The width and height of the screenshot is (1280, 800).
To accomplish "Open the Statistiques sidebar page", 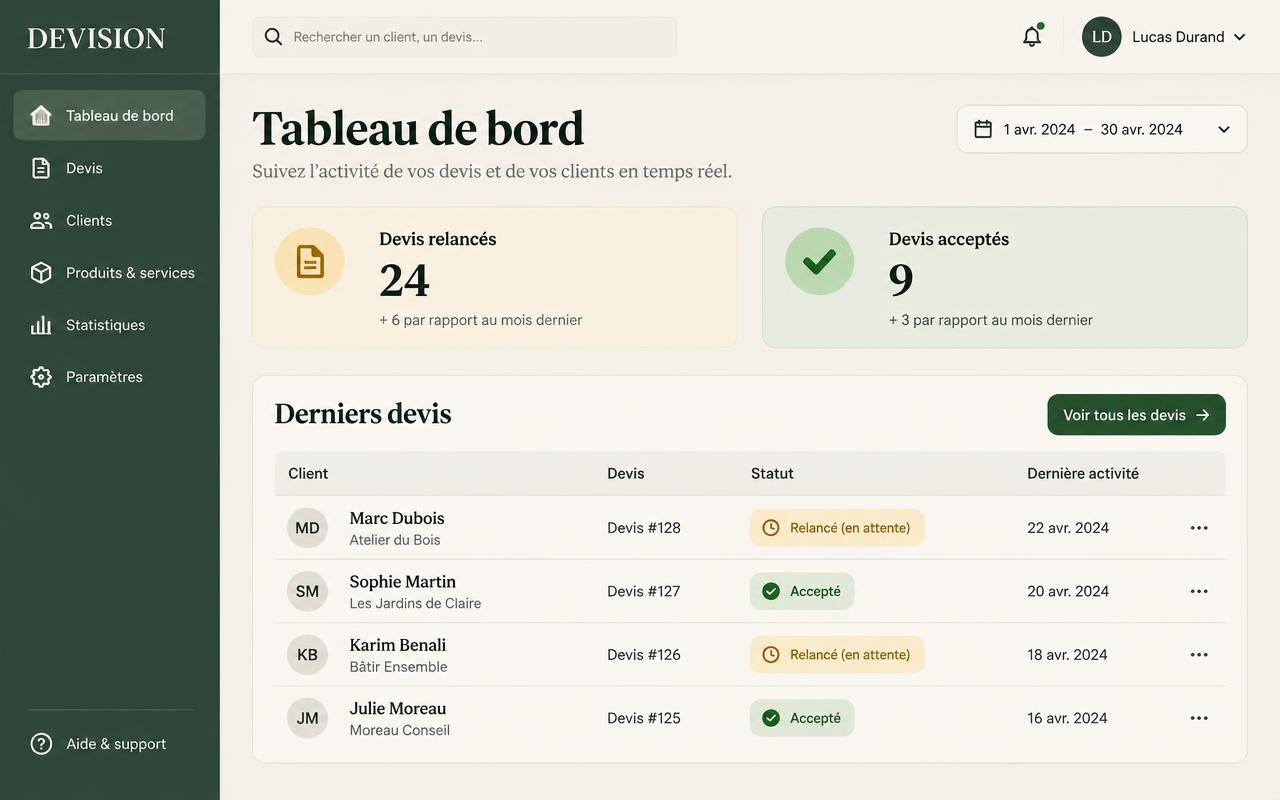I will pos(110,325).
